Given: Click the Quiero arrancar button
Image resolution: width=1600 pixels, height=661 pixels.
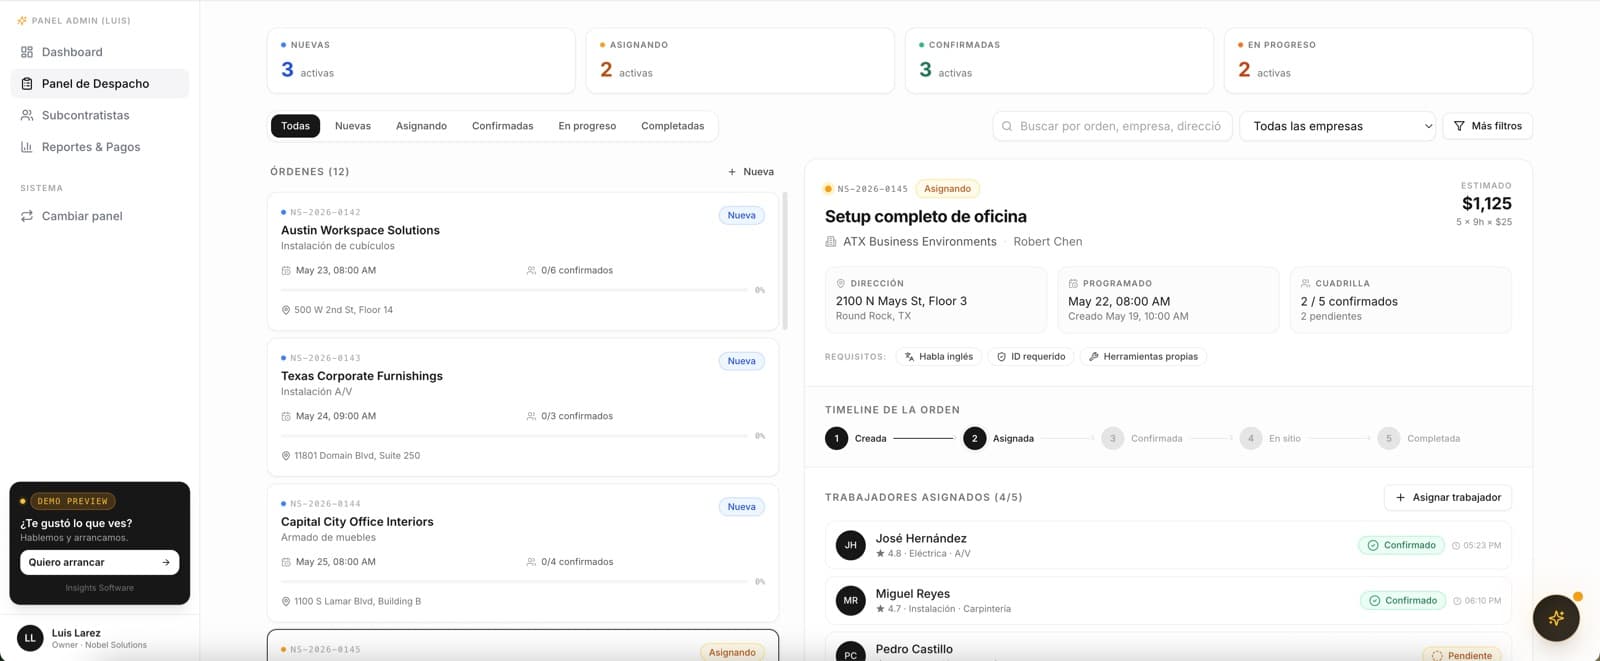Looking at the screenshot, I should [99, 562].
